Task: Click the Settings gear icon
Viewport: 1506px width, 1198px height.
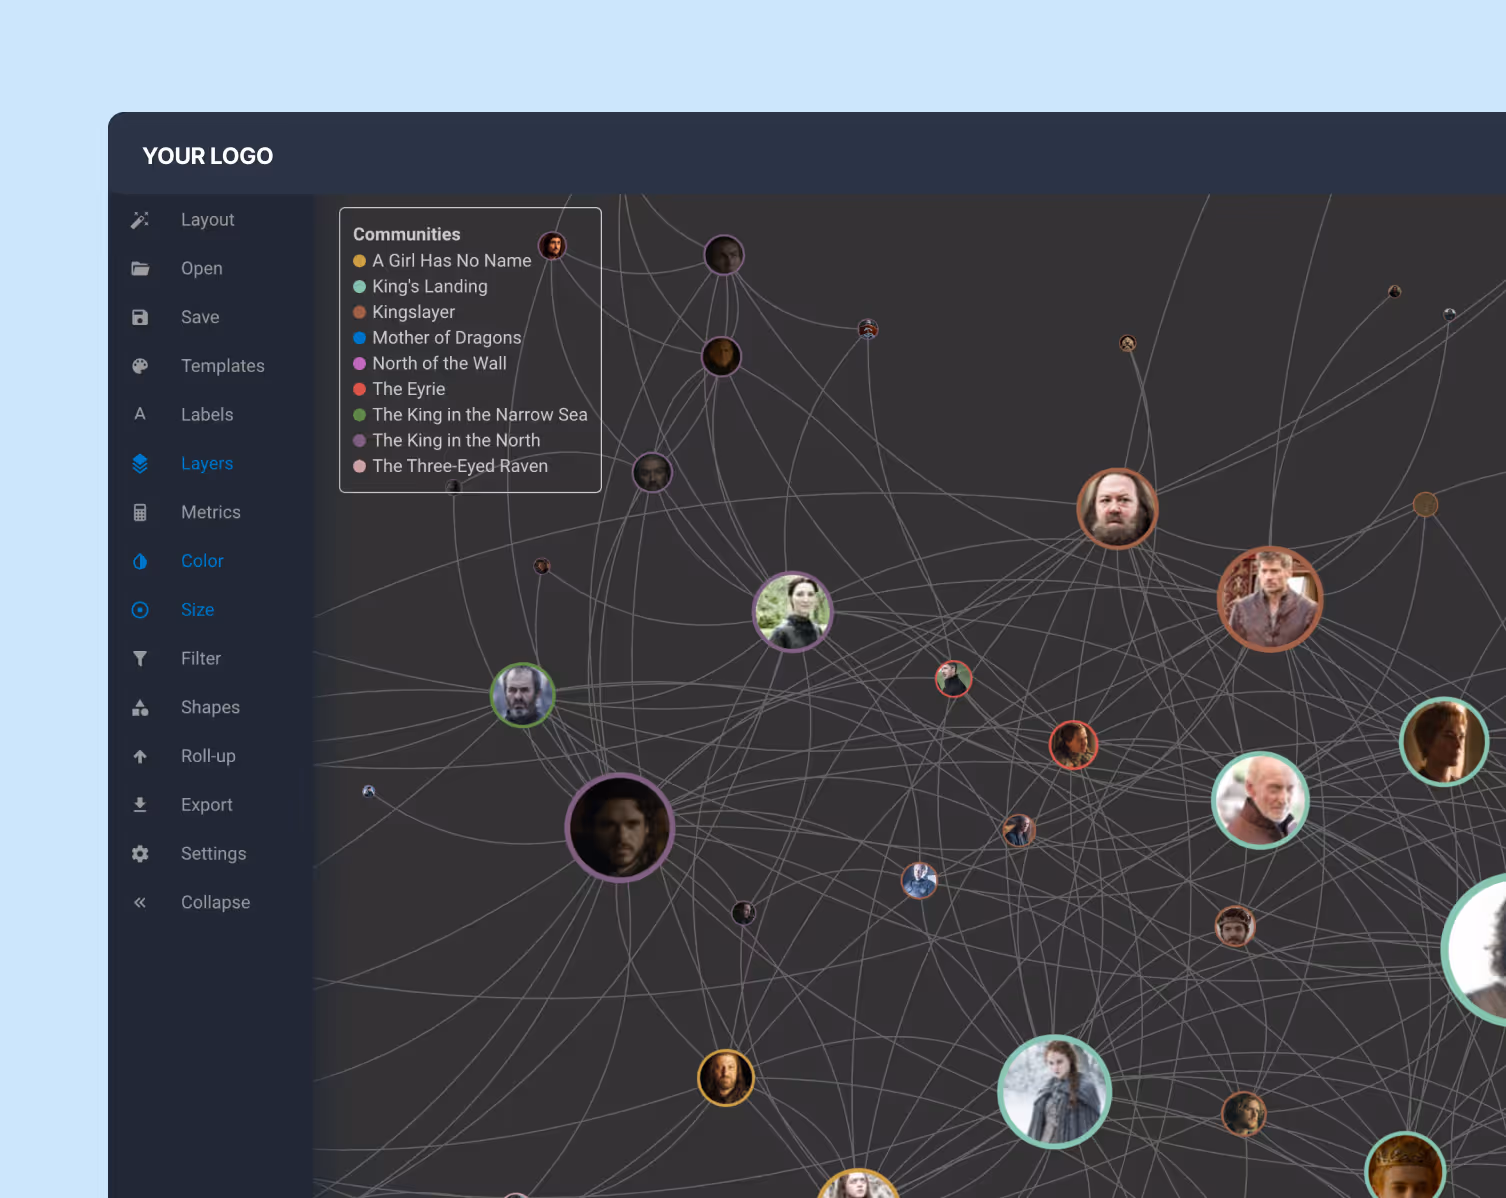Action: tap(140, 854)
